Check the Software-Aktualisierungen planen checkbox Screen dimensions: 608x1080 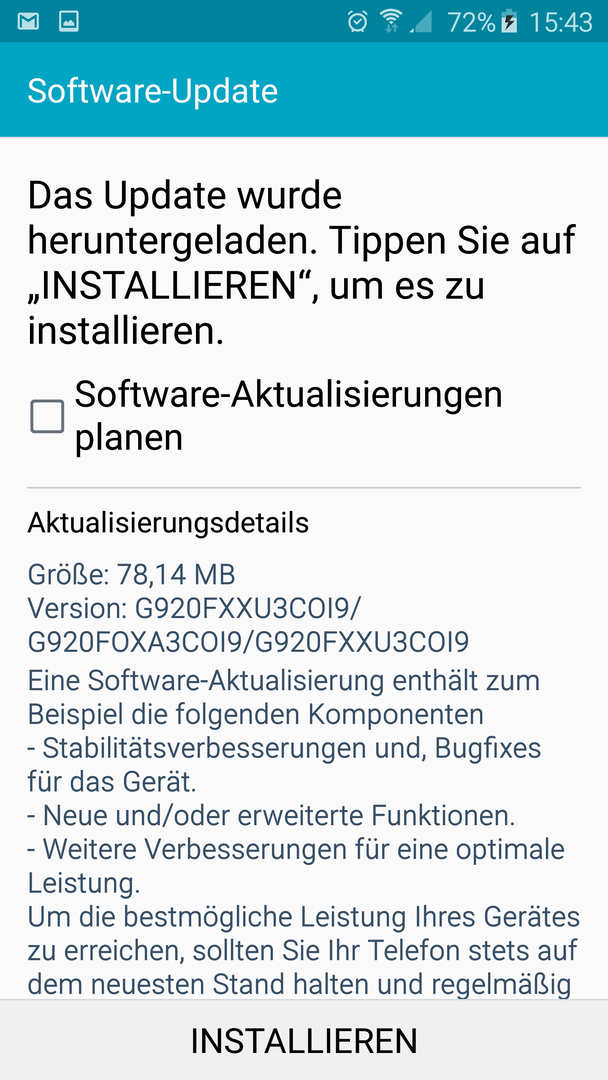[47, 416]
